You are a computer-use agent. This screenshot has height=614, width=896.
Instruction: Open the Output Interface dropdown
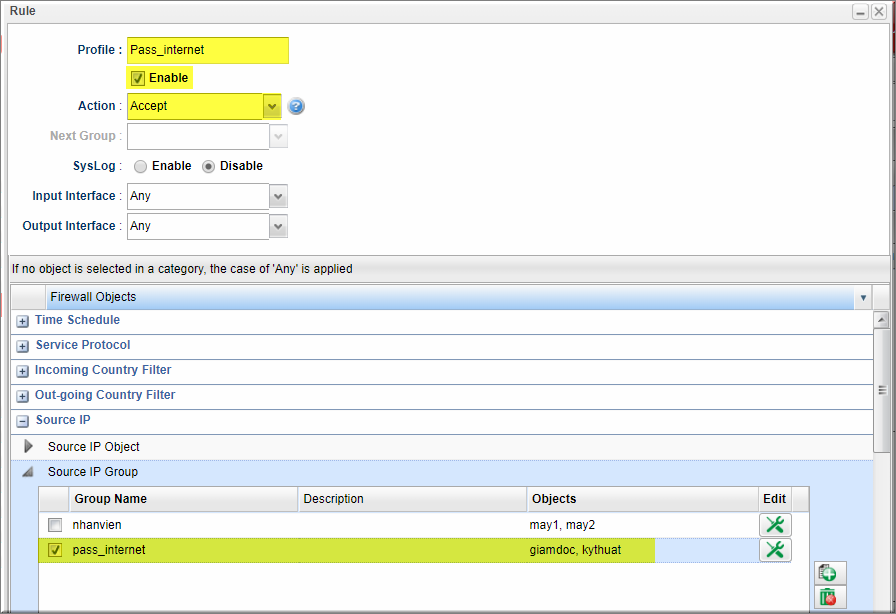click(278, 226)
